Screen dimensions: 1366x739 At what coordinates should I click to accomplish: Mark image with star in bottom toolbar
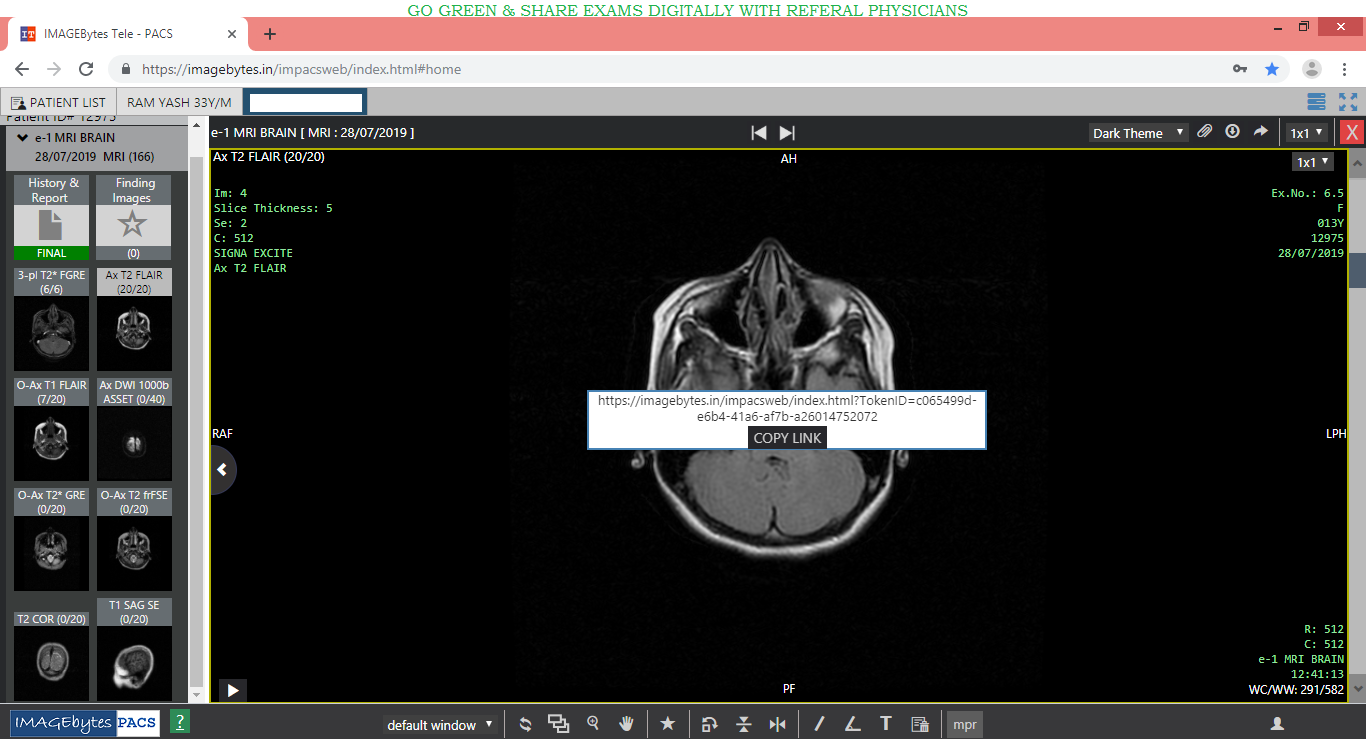coord(668,724)
